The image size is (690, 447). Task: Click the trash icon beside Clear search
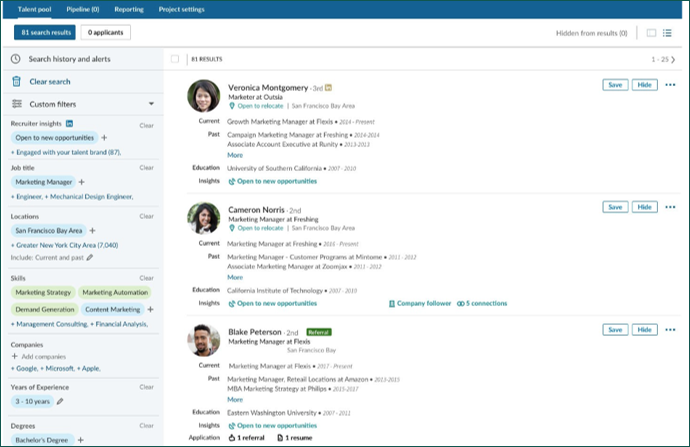tap(16, 81)
